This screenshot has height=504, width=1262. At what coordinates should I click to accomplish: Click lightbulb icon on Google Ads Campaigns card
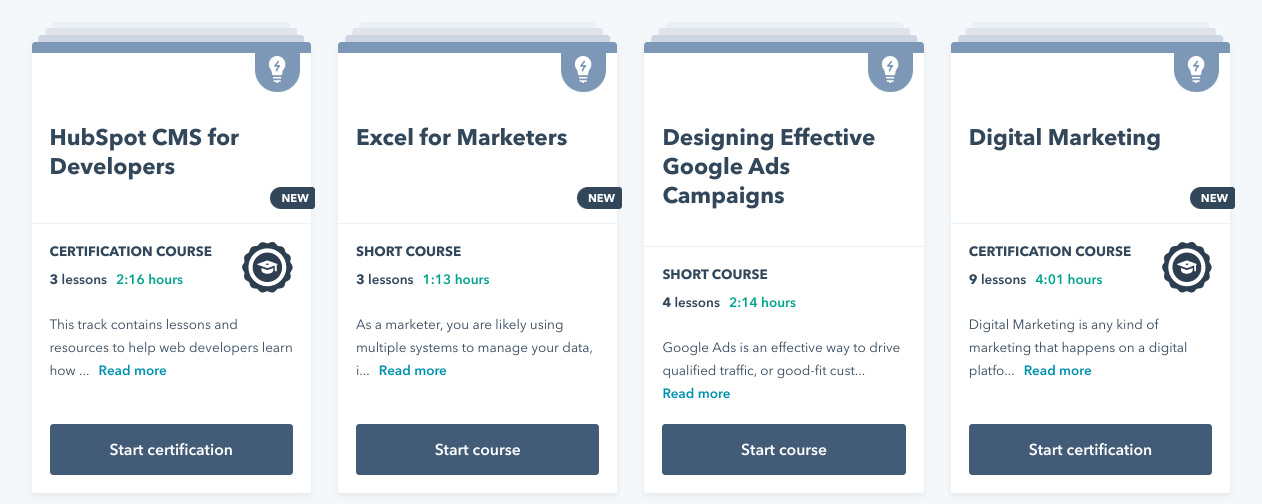pyautogui.click(x=889, y=68)
